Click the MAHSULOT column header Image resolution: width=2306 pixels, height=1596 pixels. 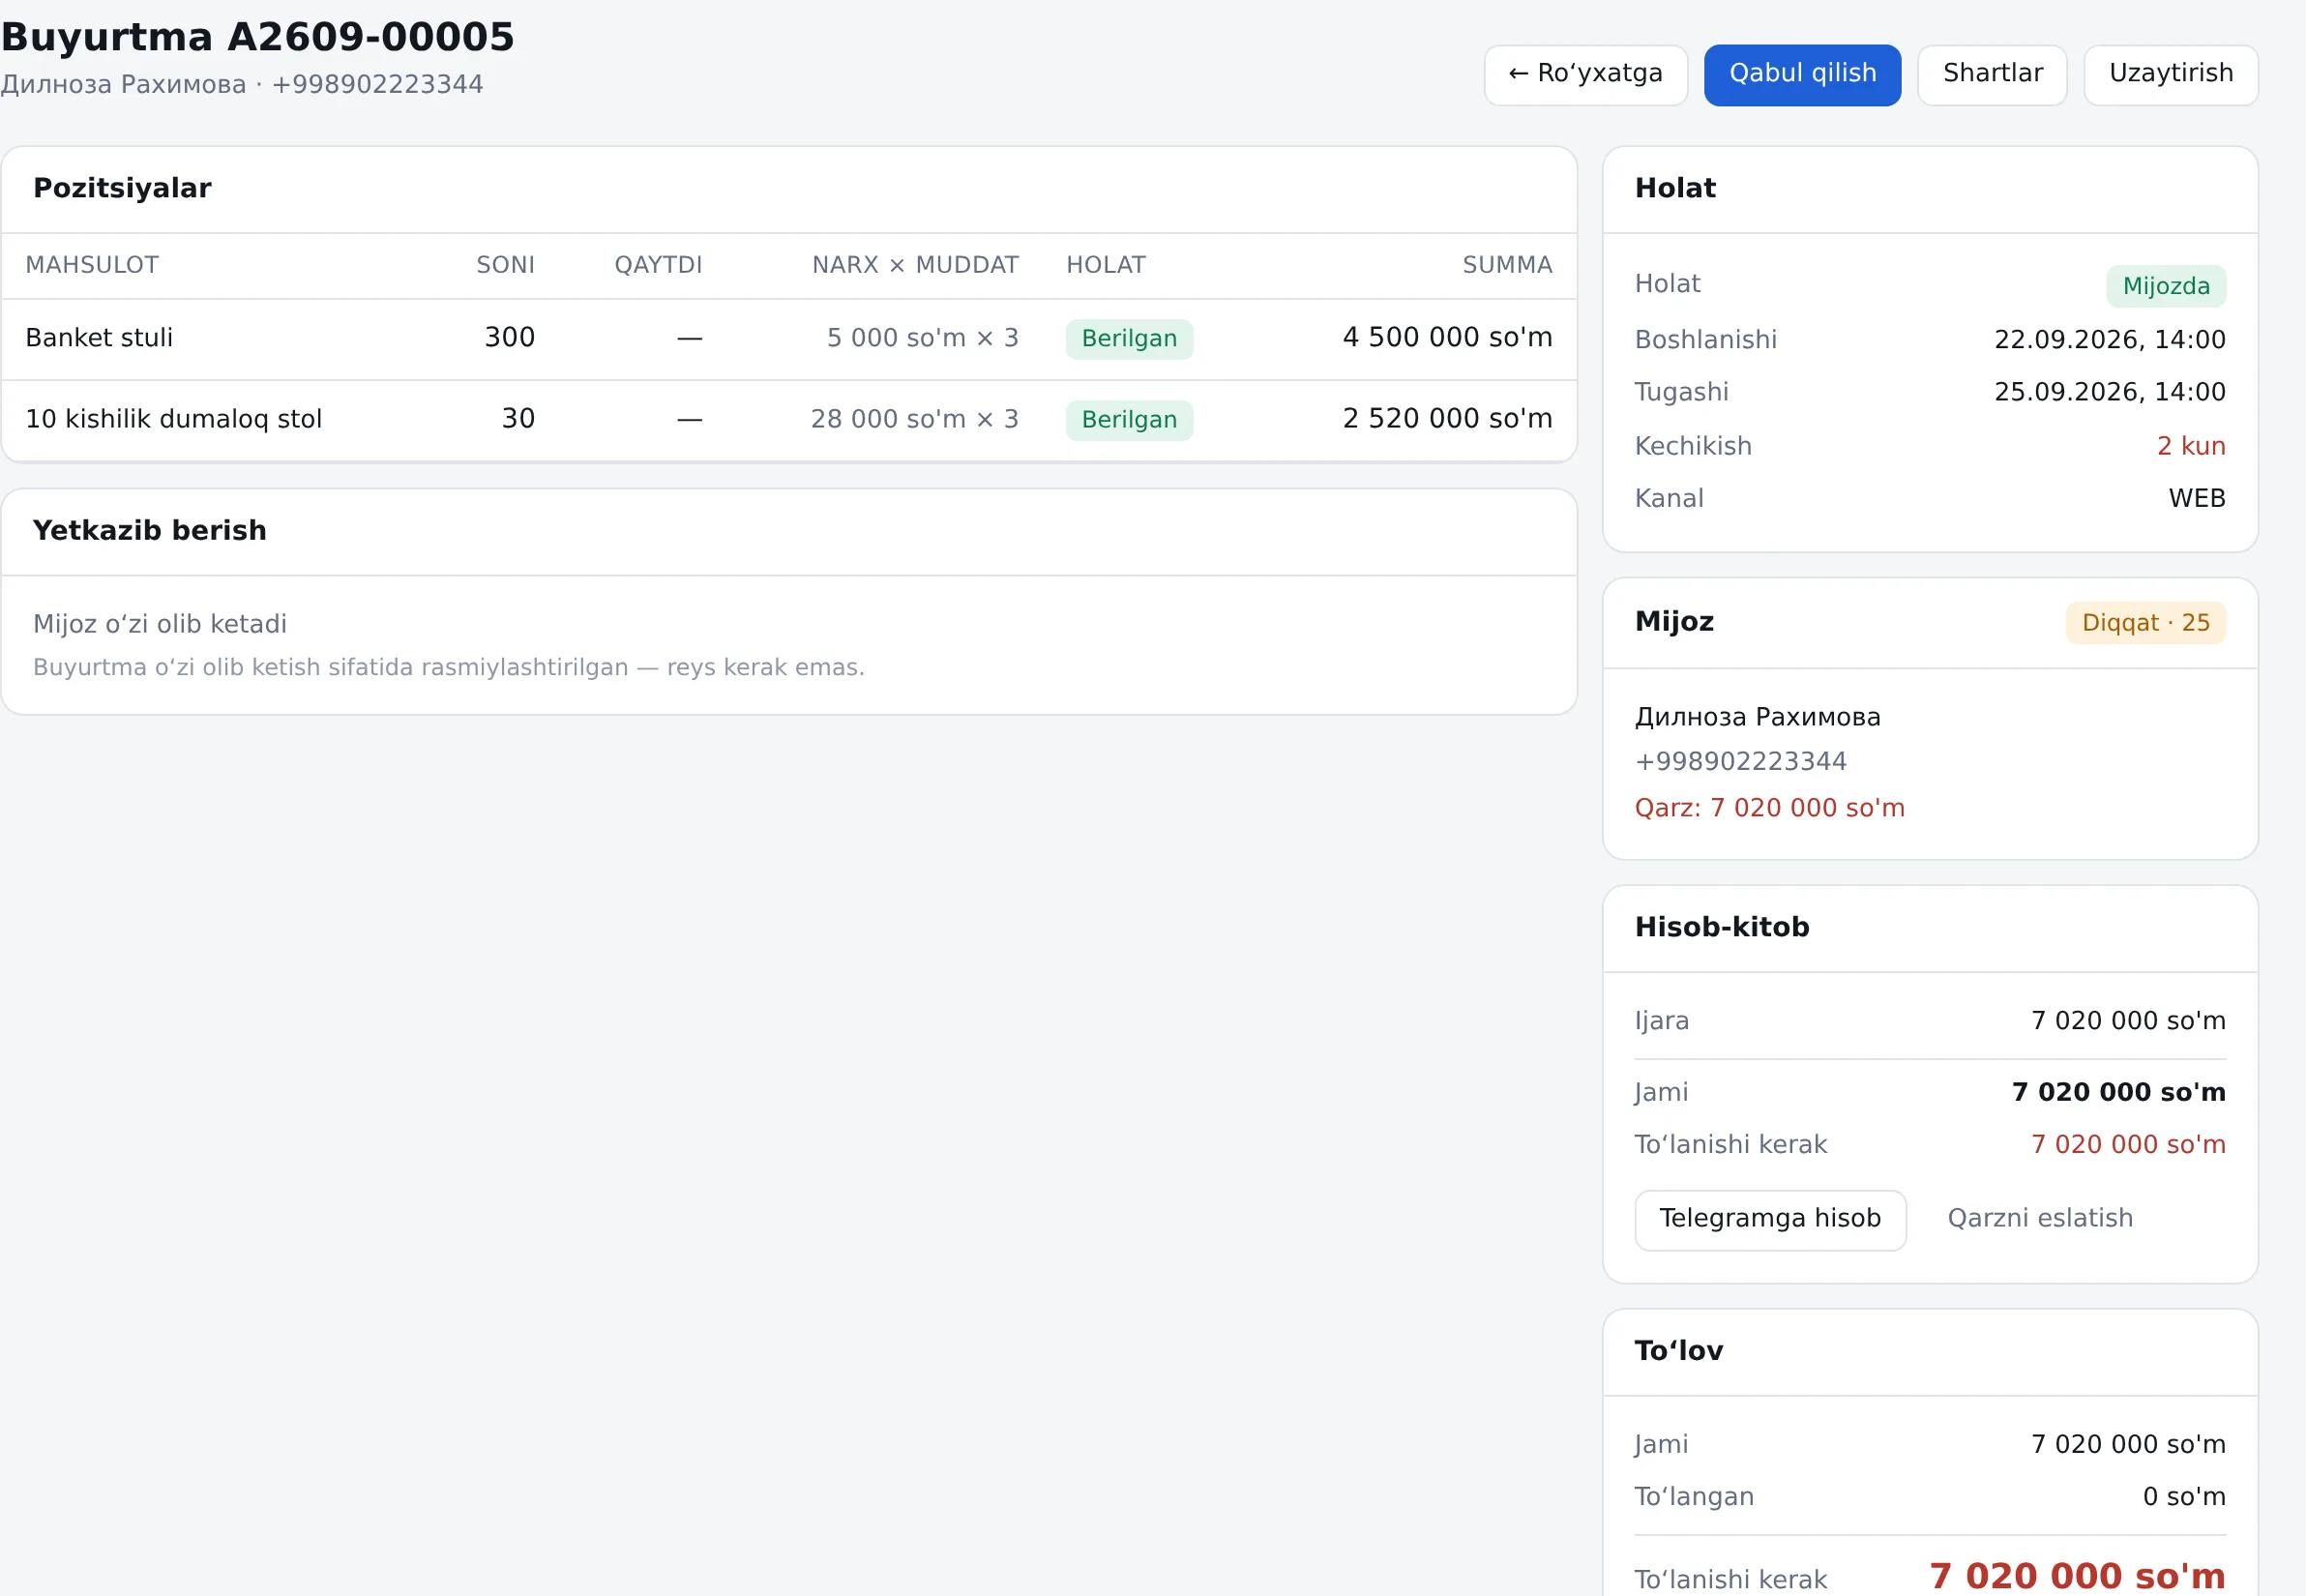92,265
